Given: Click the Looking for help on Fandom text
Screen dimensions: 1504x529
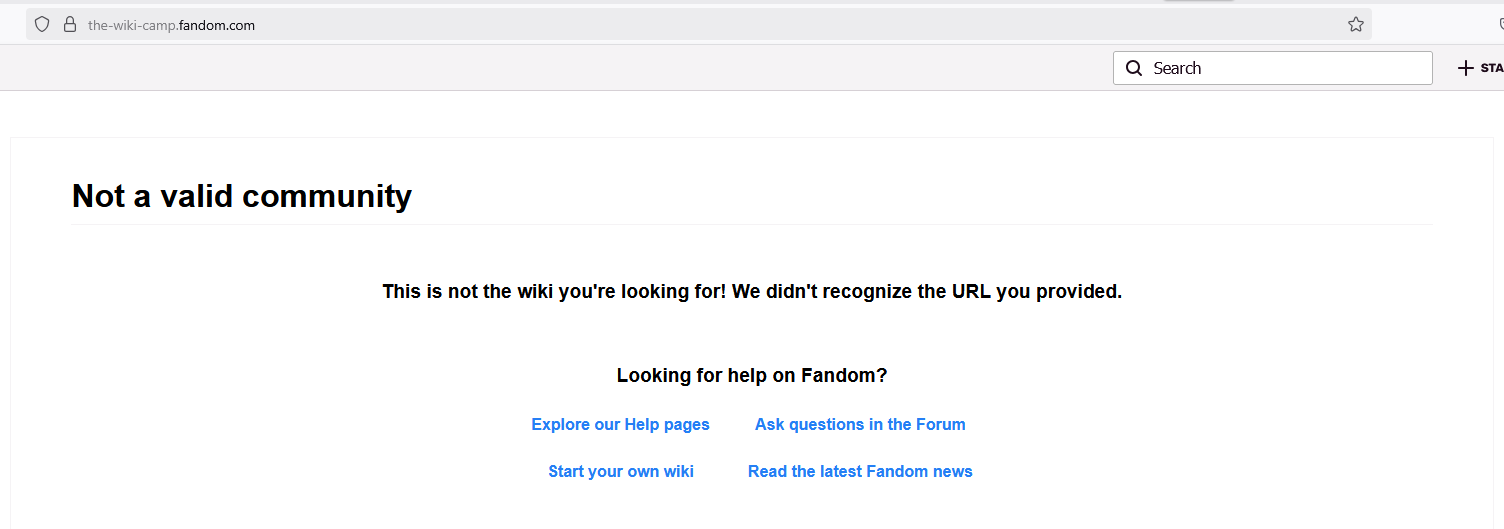Looking at the screenshot, I should coord(752,376).
